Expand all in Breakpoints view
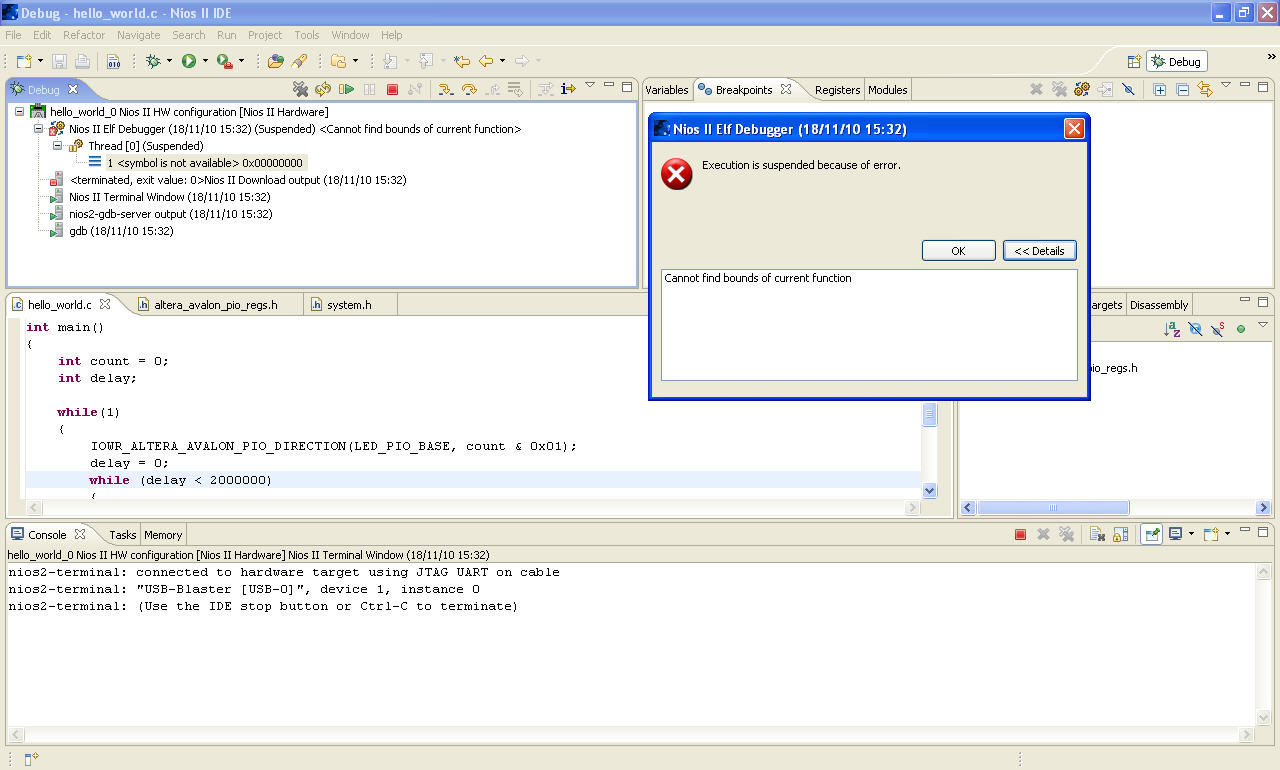Image resolution: width=1280 pixels, height=770 pixels. [x=1160, y=89]
